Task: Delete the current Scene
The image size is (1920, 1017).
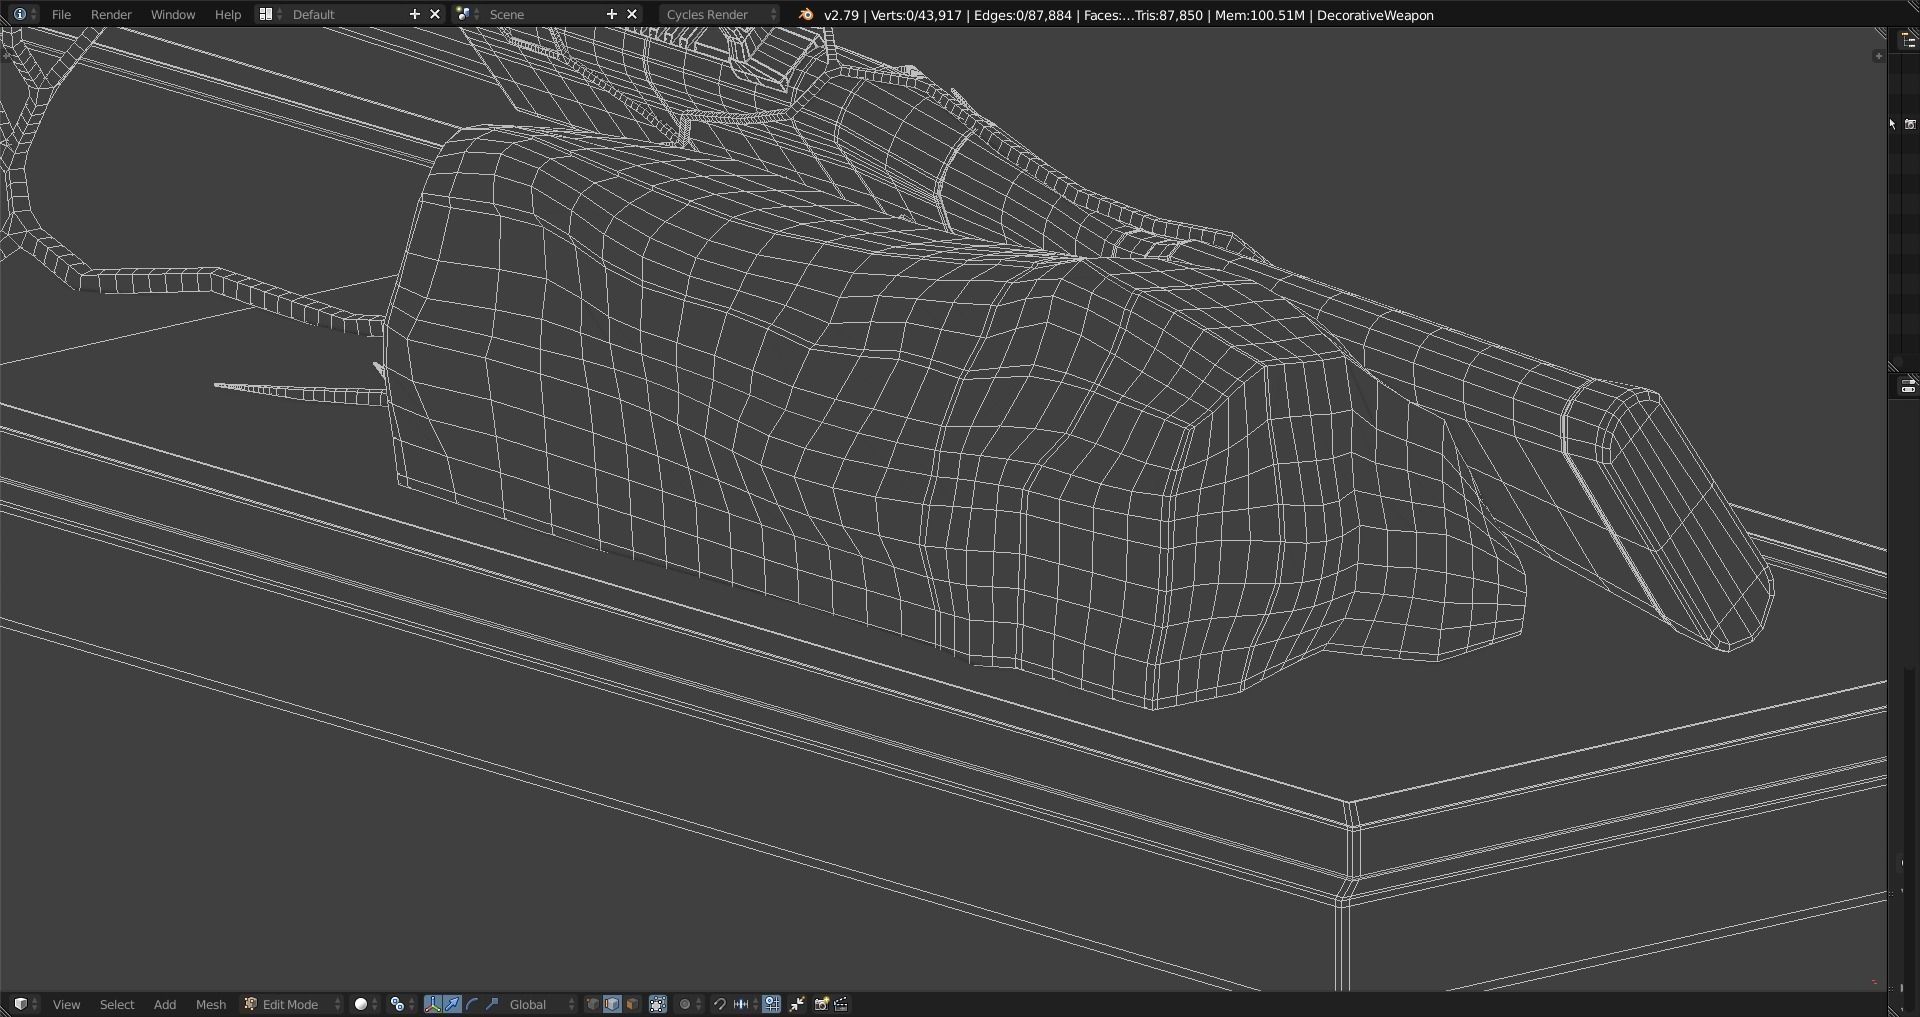Action: pyautogui.click(x=632, y=14)
